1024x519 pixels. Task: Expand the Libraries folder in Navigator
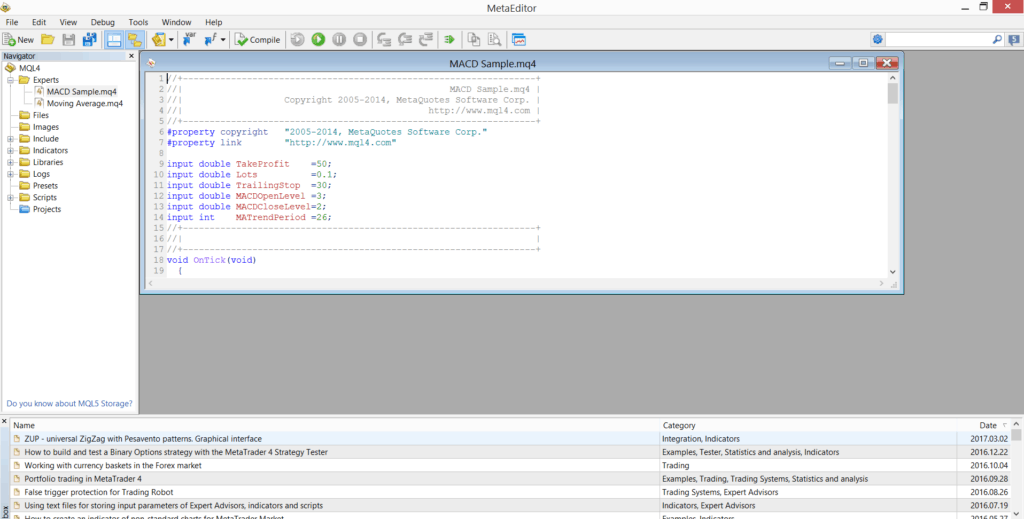pos(10,162)
